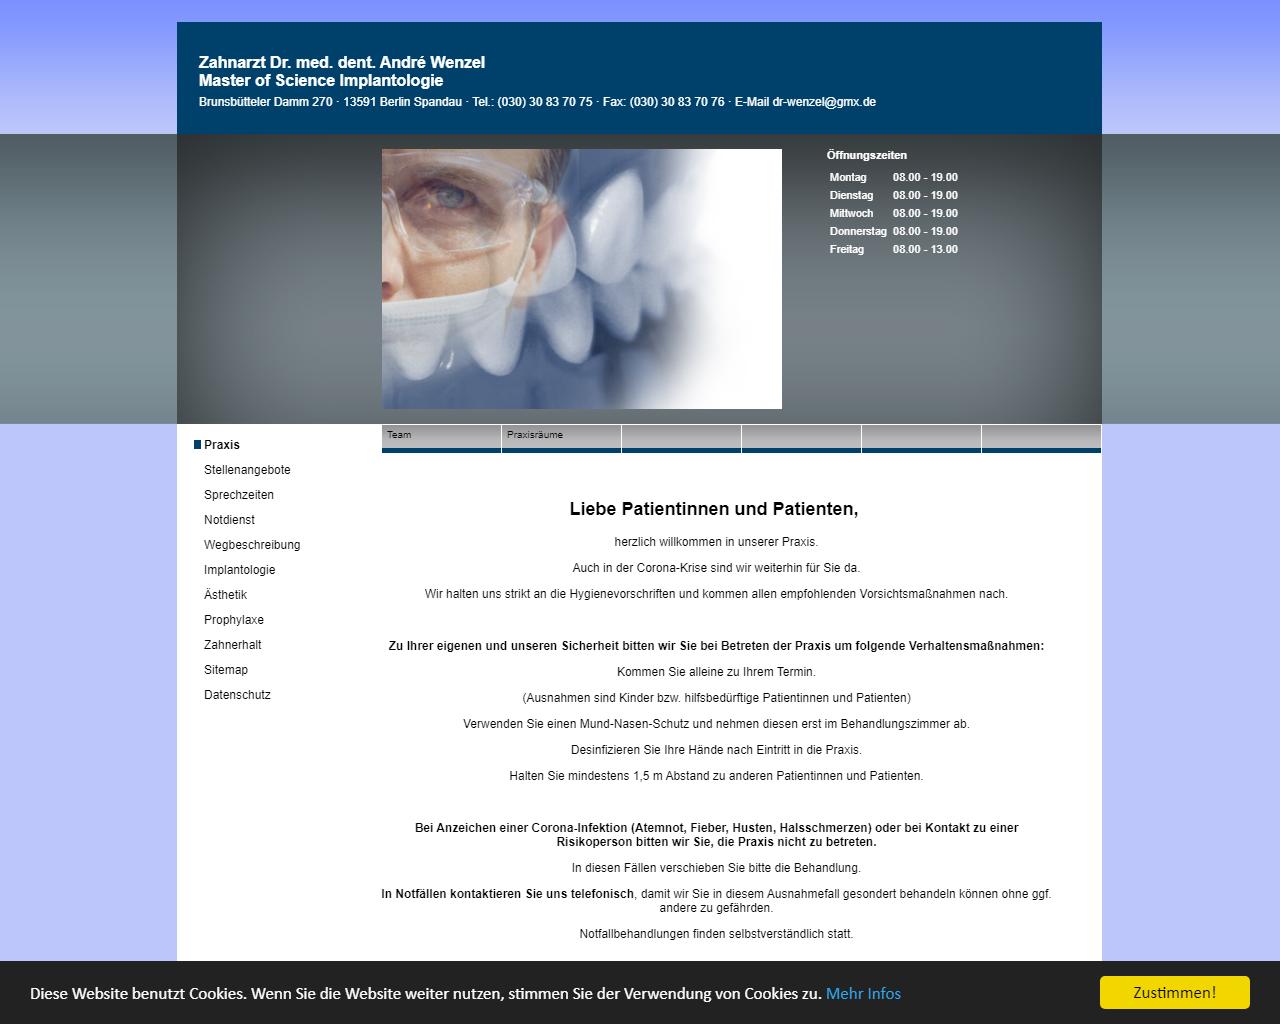The image size is (1280, 1024).
Task: Open the Notdienst page
Action: (229, 520)
